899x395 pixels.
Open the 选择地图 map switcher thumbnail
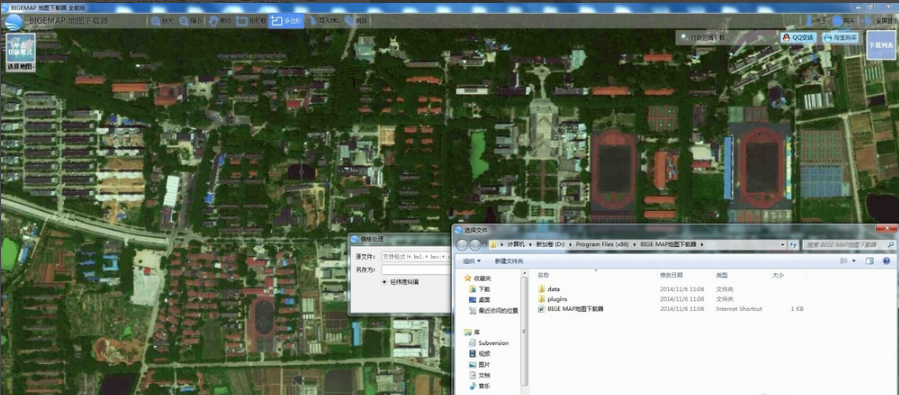(x=21, y=51)
